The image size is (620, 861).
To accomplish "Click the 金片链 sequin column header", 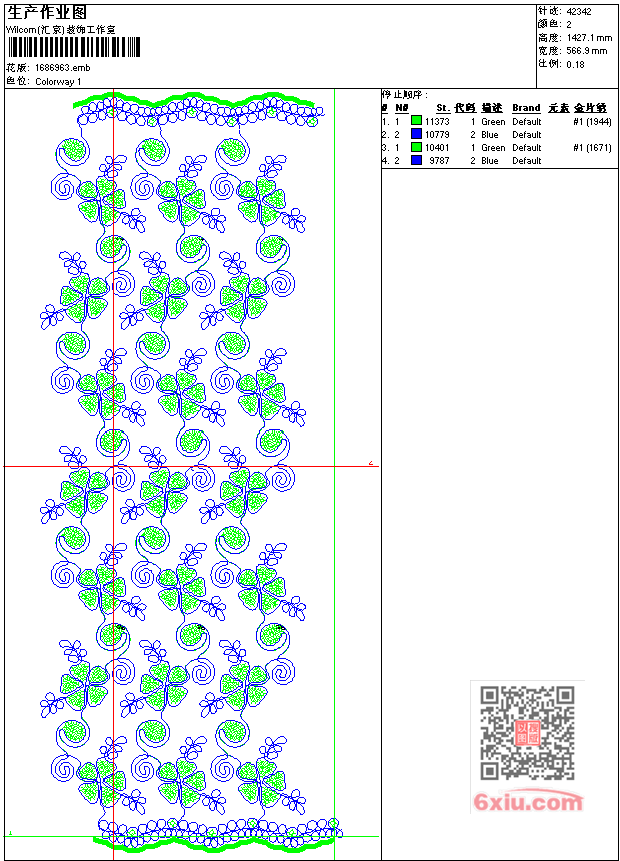I will (x=590, y=108).
